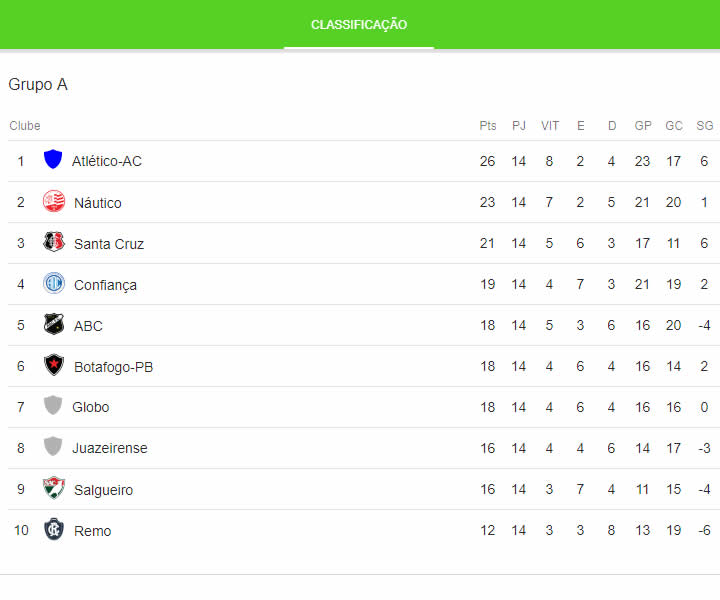This screenshot has height=600, width=720.
Task: Click the Pts column header
Action: (x=488, y=126)
